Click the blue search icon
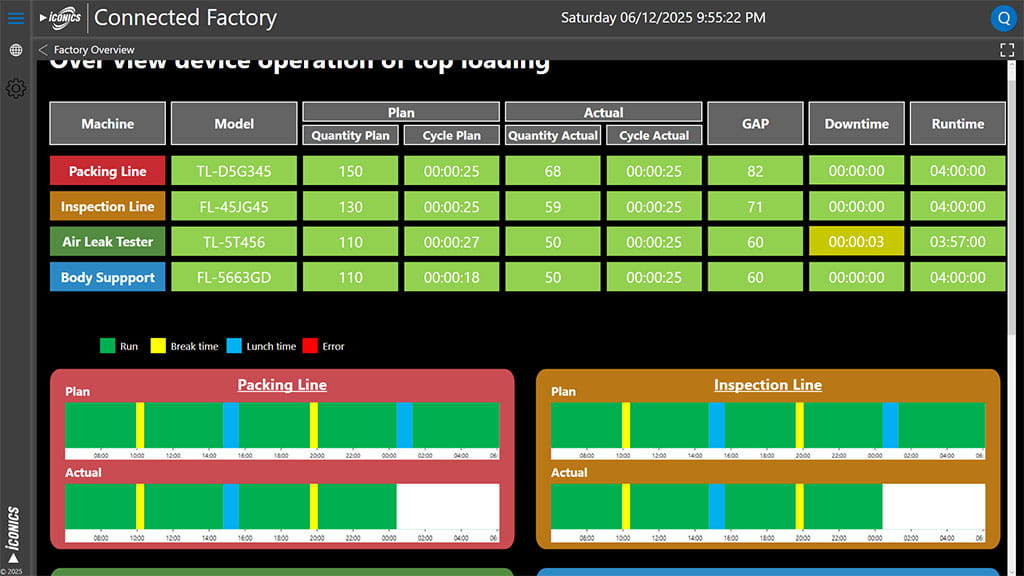The width and height of the screenshot is (1024, 576). coord(1003,18)
